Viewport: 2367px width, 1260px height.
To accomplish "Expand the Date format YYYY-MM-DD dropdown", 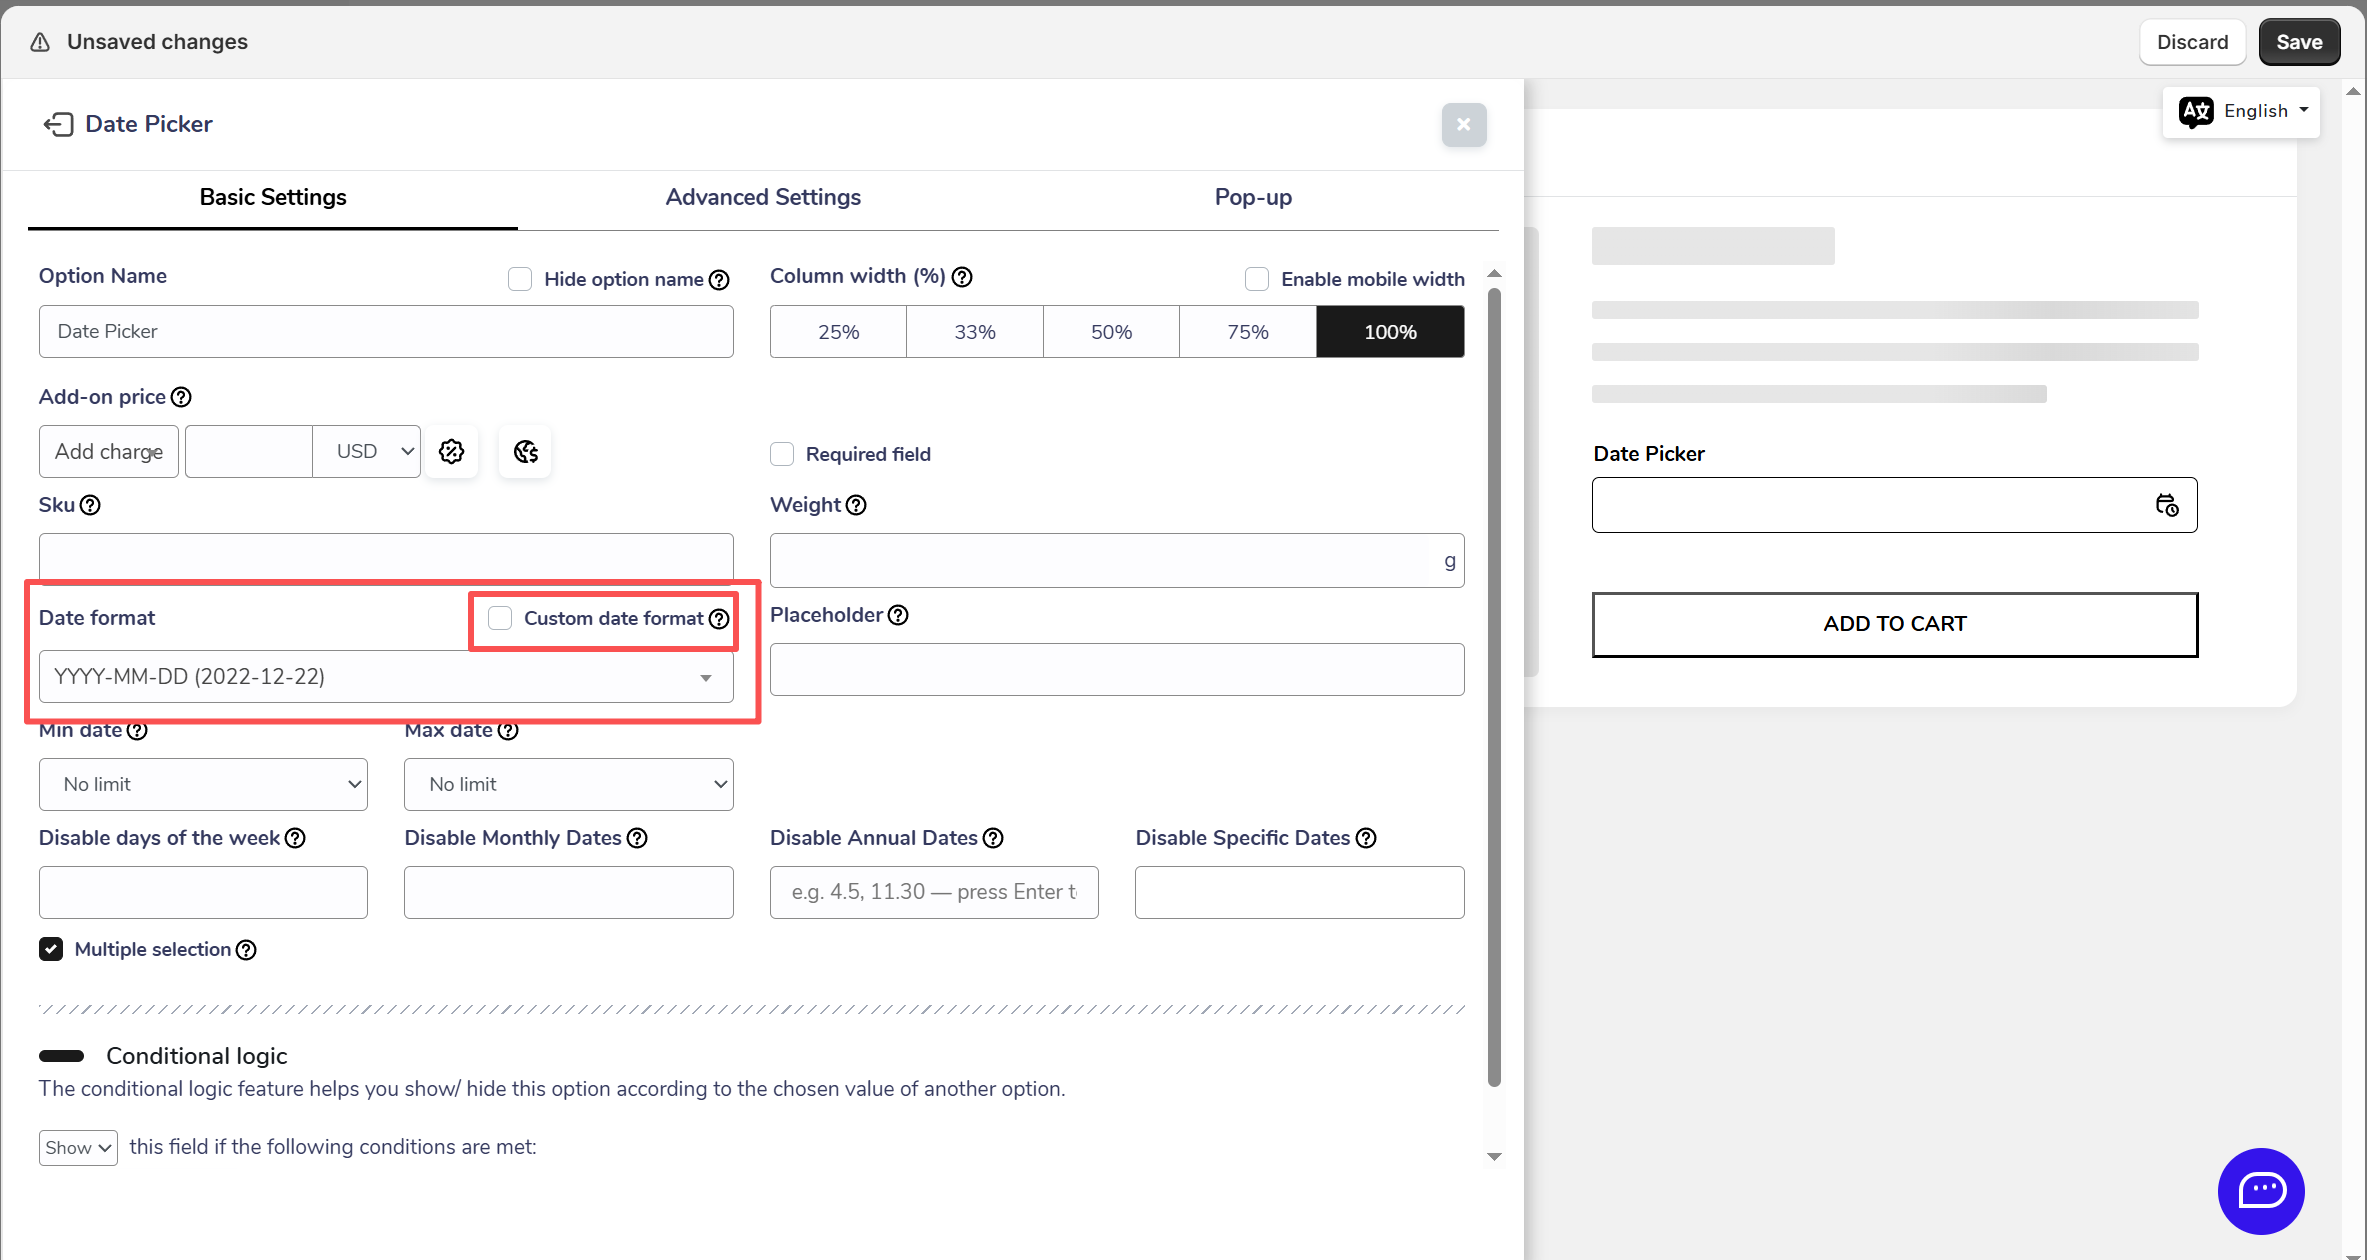I will pos(386,677).
